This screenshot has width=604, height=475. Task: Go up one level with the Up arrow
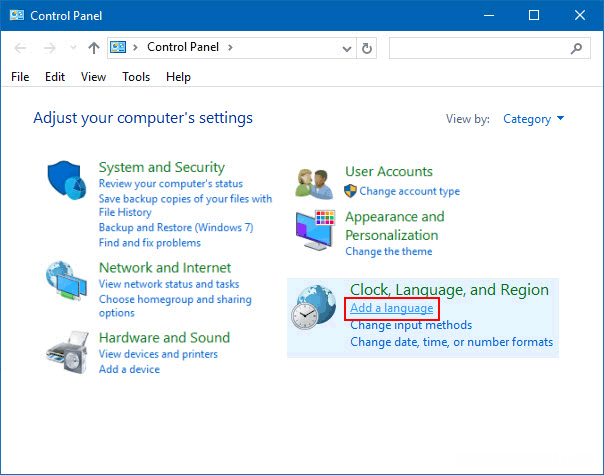(x=94, y=48)
